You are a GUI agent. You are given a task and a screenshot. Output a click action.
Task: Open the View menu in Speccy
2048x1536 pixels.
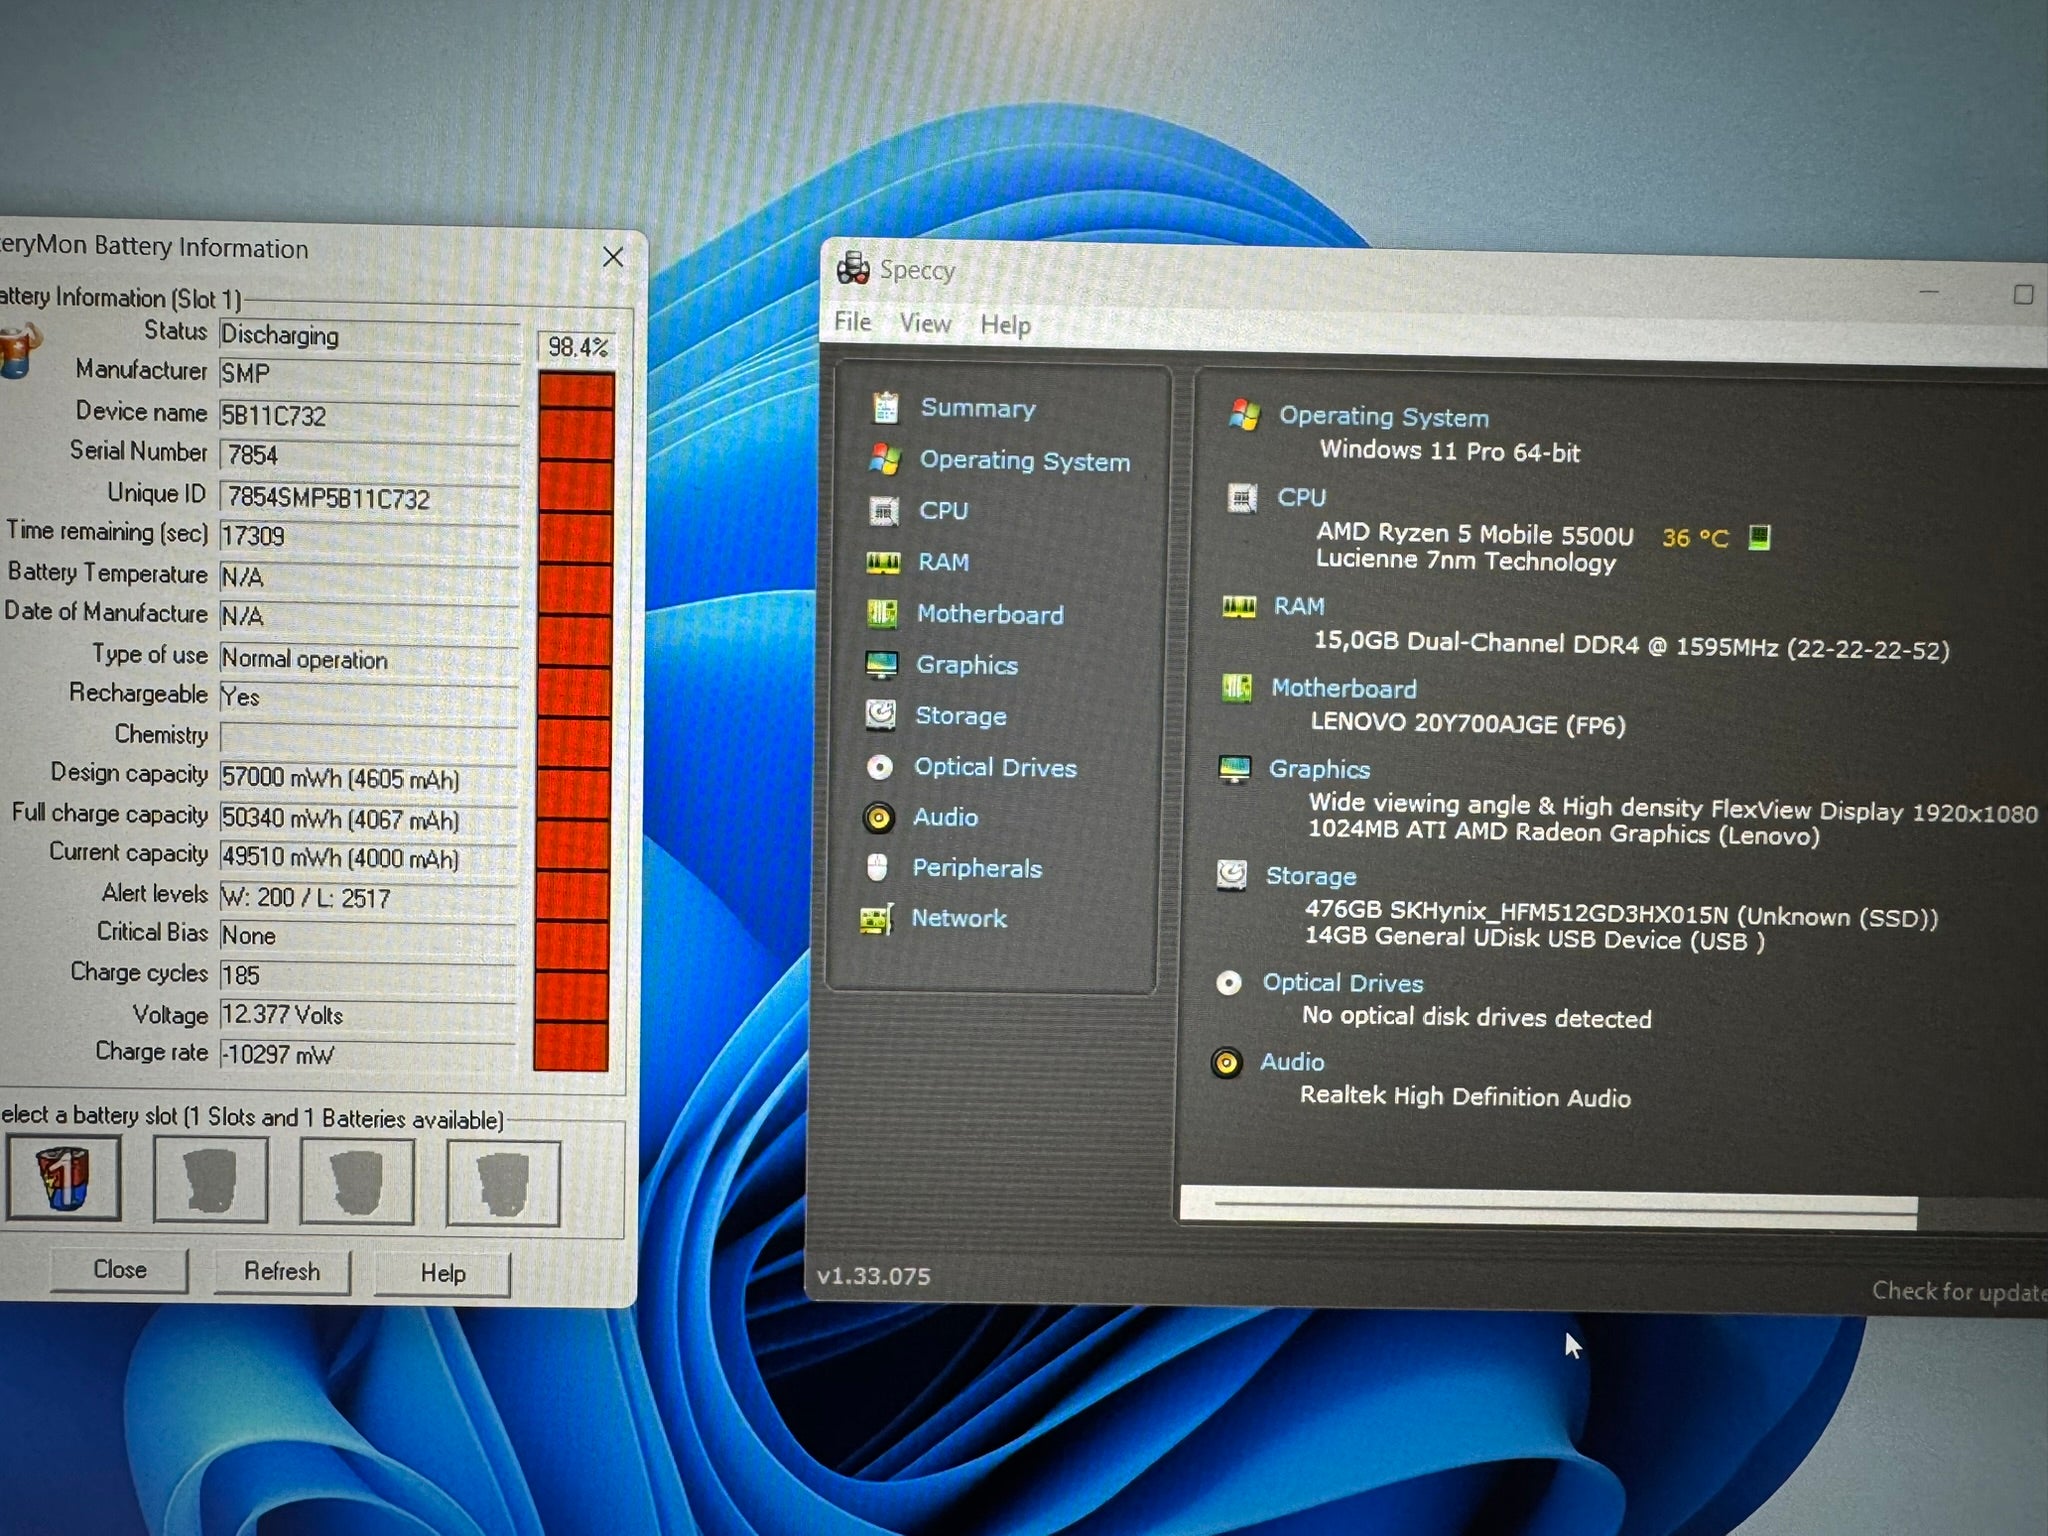(x=925, y=324)
